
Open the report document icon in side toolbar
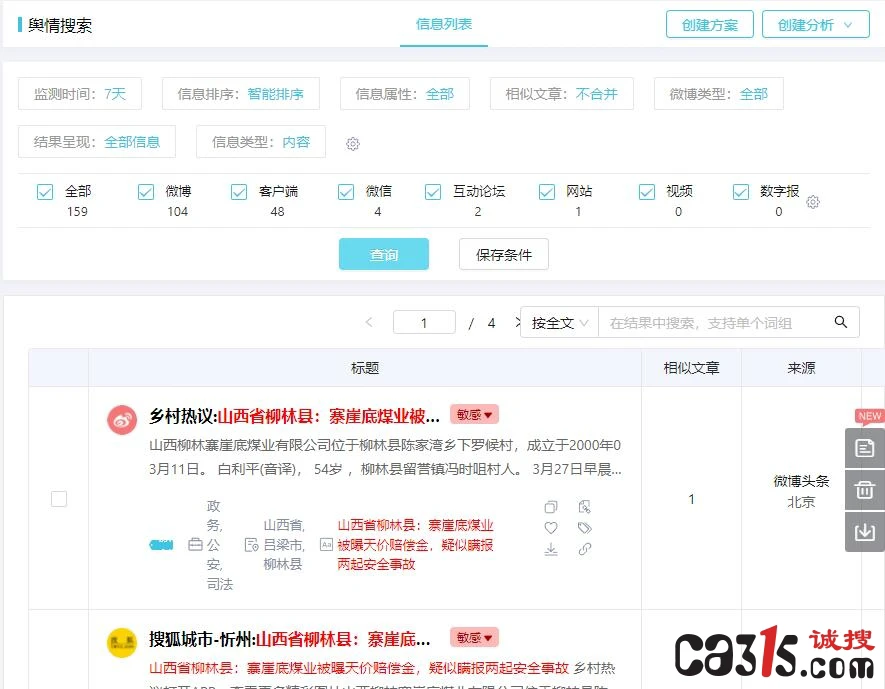[864, 448]
